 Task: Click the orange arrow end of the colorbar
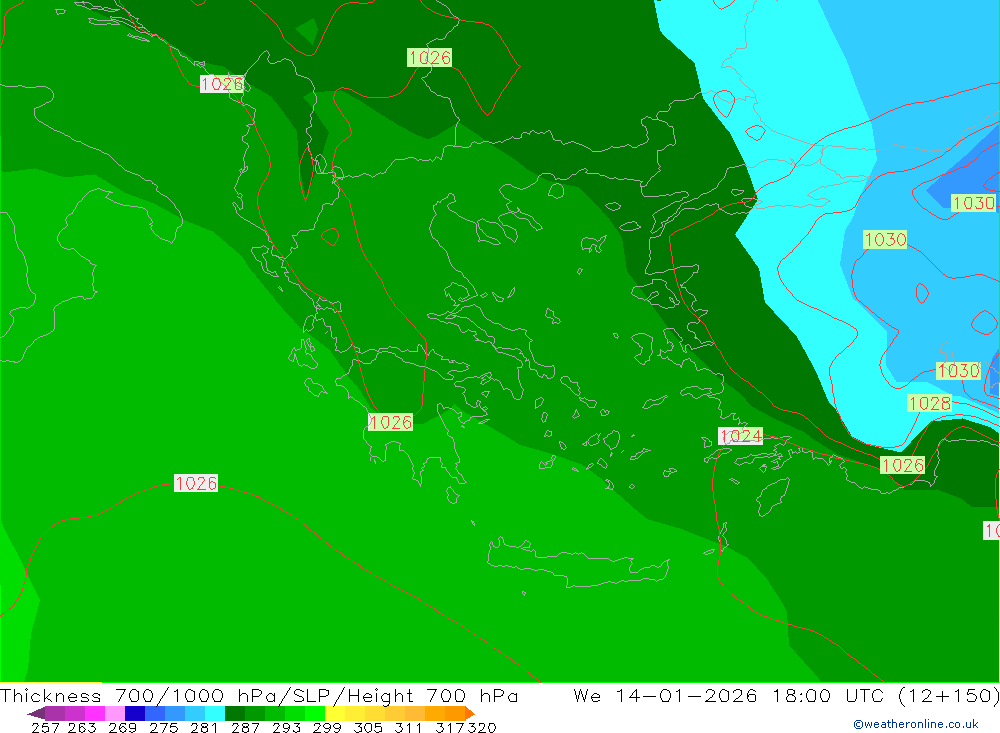pos(469,713)
